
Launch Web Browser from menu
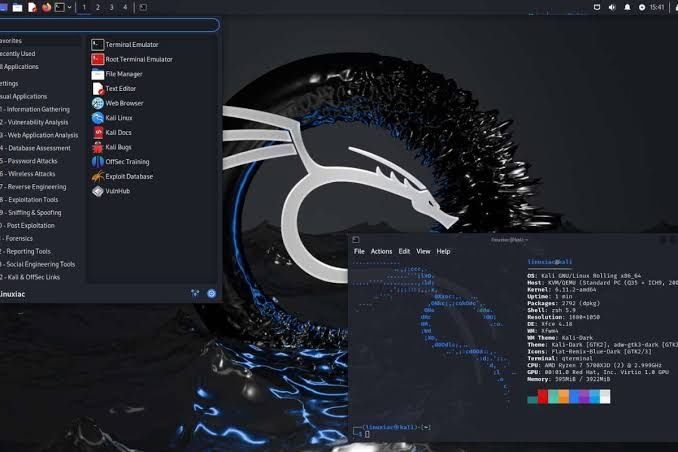117,103
